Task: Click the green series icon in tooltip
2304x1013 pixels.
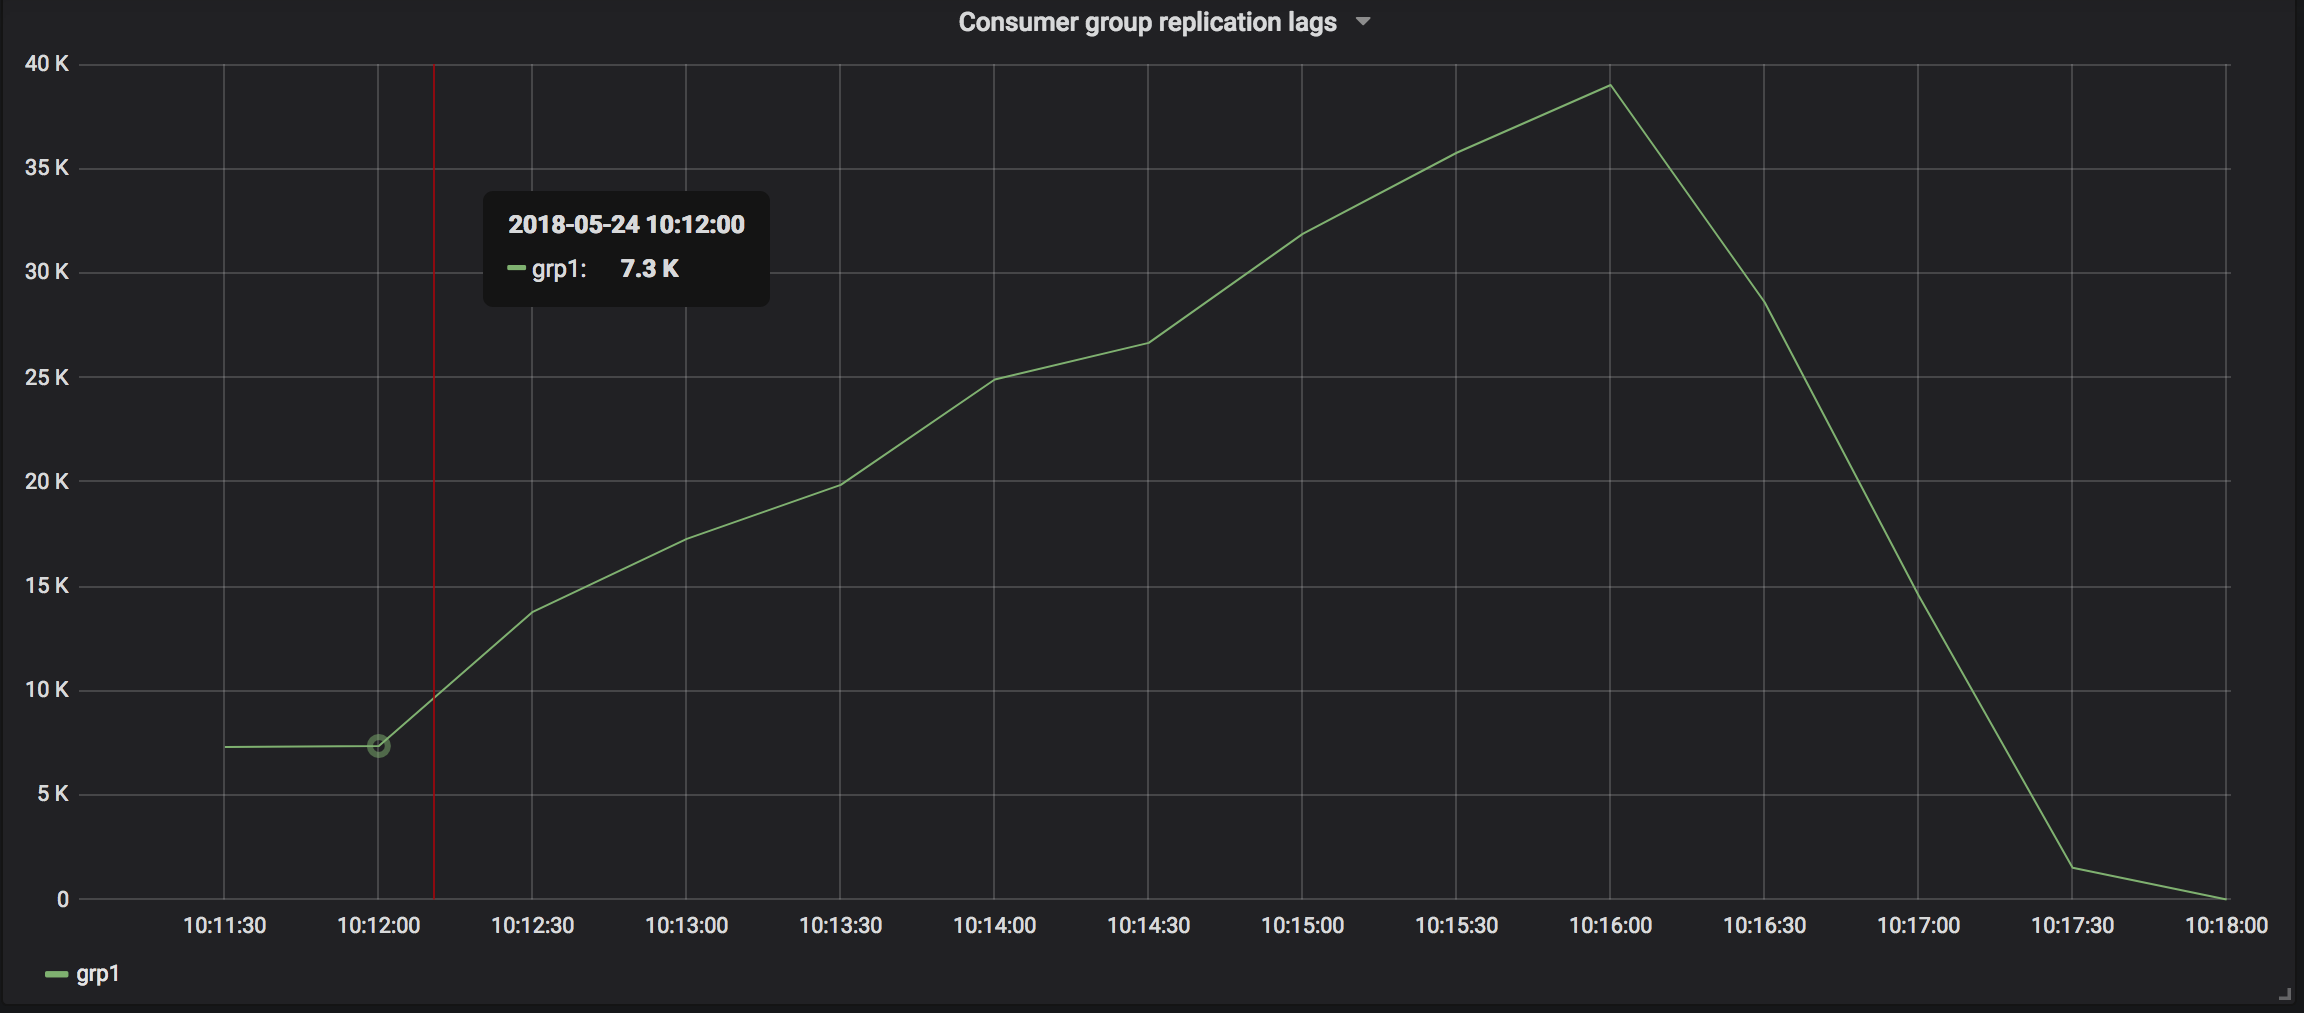Action: tap(516, 268)
